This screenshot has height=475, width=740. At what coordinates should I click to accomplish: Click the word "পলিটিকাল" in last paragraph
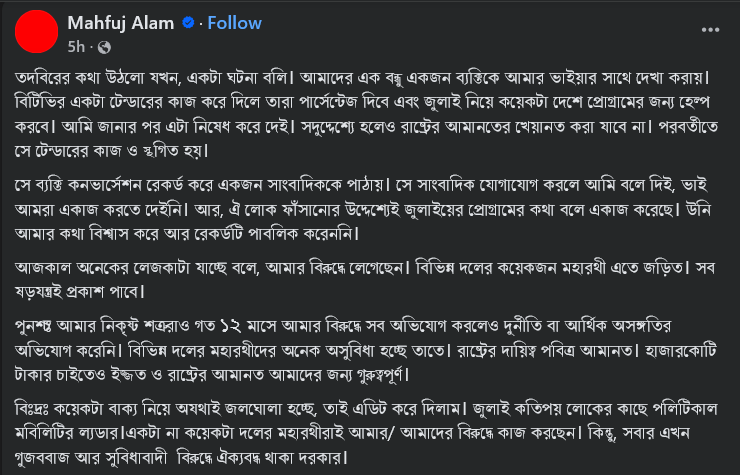pos(686,408)
